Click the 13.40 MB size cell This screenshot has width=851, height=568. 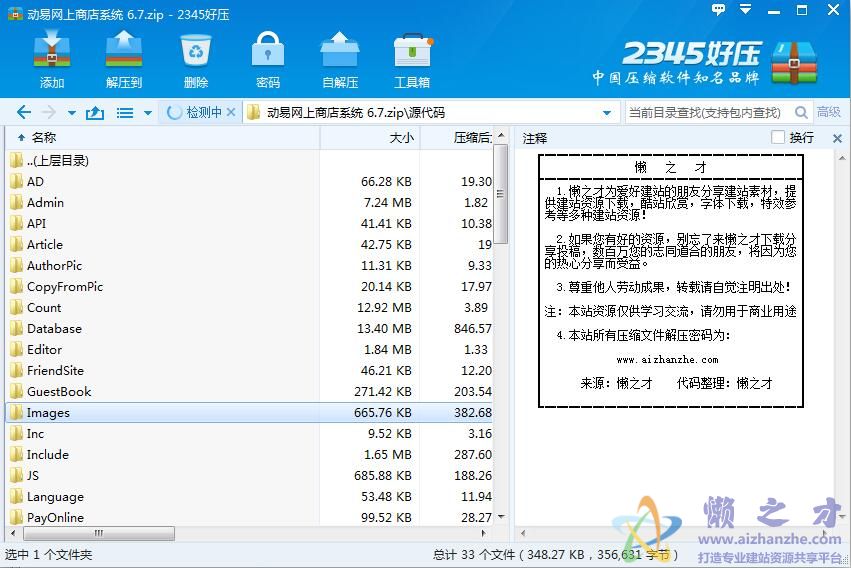point(384,328)
